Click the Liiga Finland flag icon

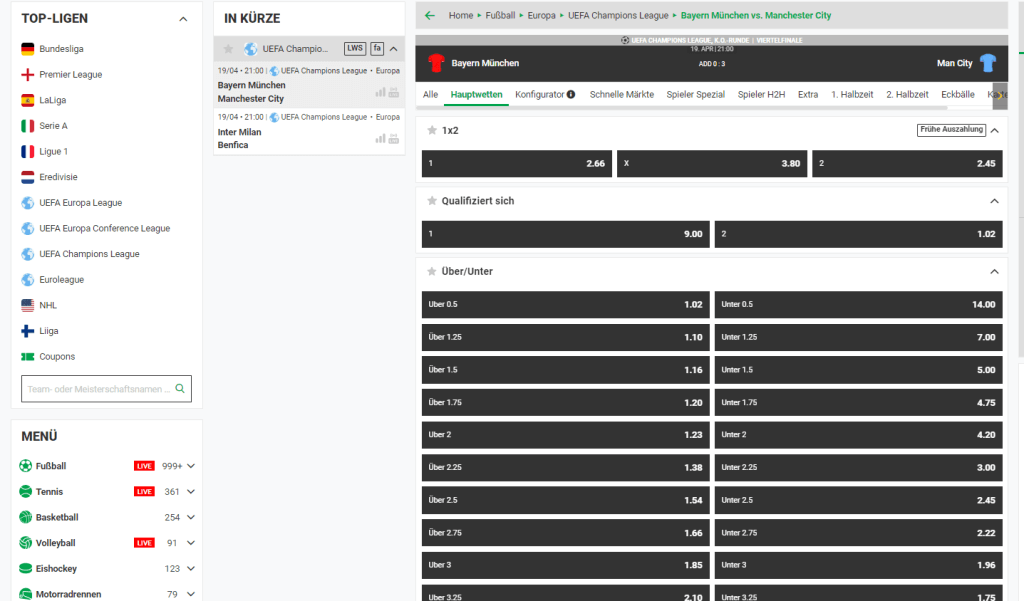[x=27, y=331]
